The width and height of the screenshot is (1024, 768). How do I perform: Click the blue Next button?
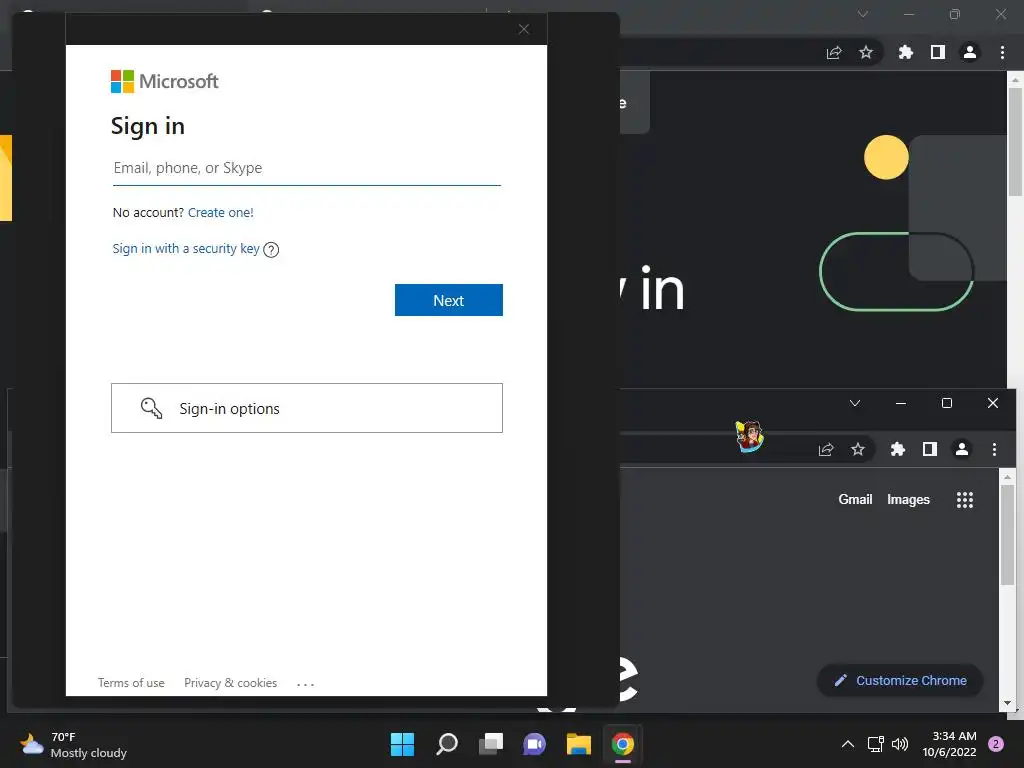coord(449,300)
